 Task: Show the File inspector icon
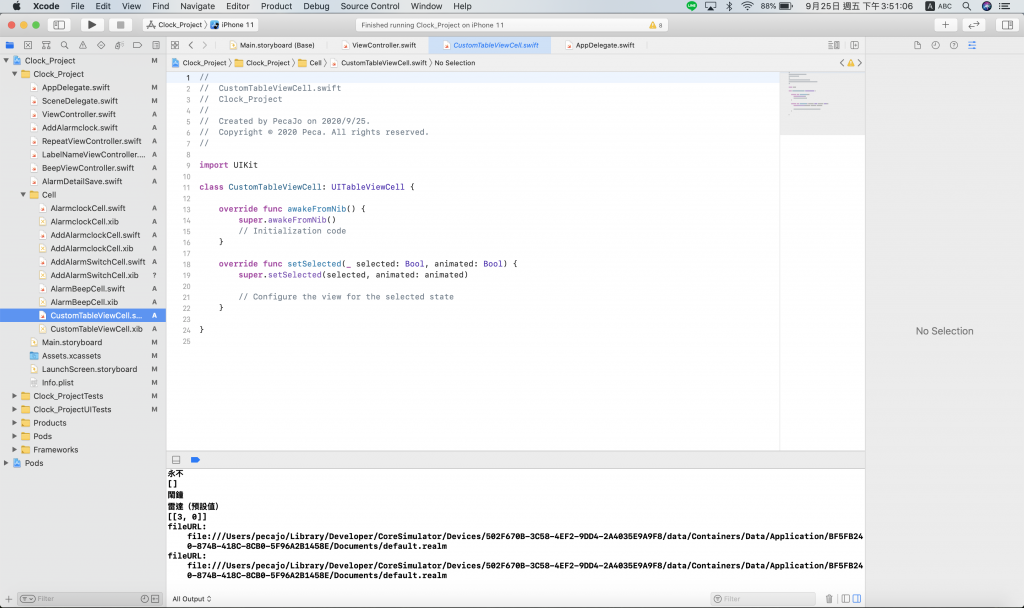[x=917, y=45]
